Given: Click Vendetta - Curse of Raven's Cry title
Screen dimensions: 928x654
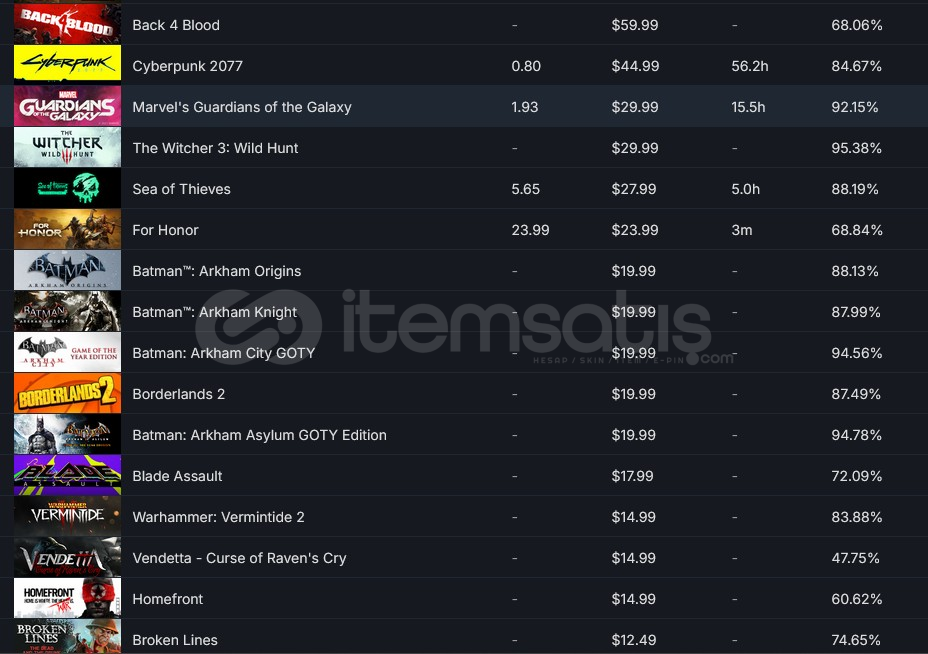Looking at the screenshot, I should [239, 558].
